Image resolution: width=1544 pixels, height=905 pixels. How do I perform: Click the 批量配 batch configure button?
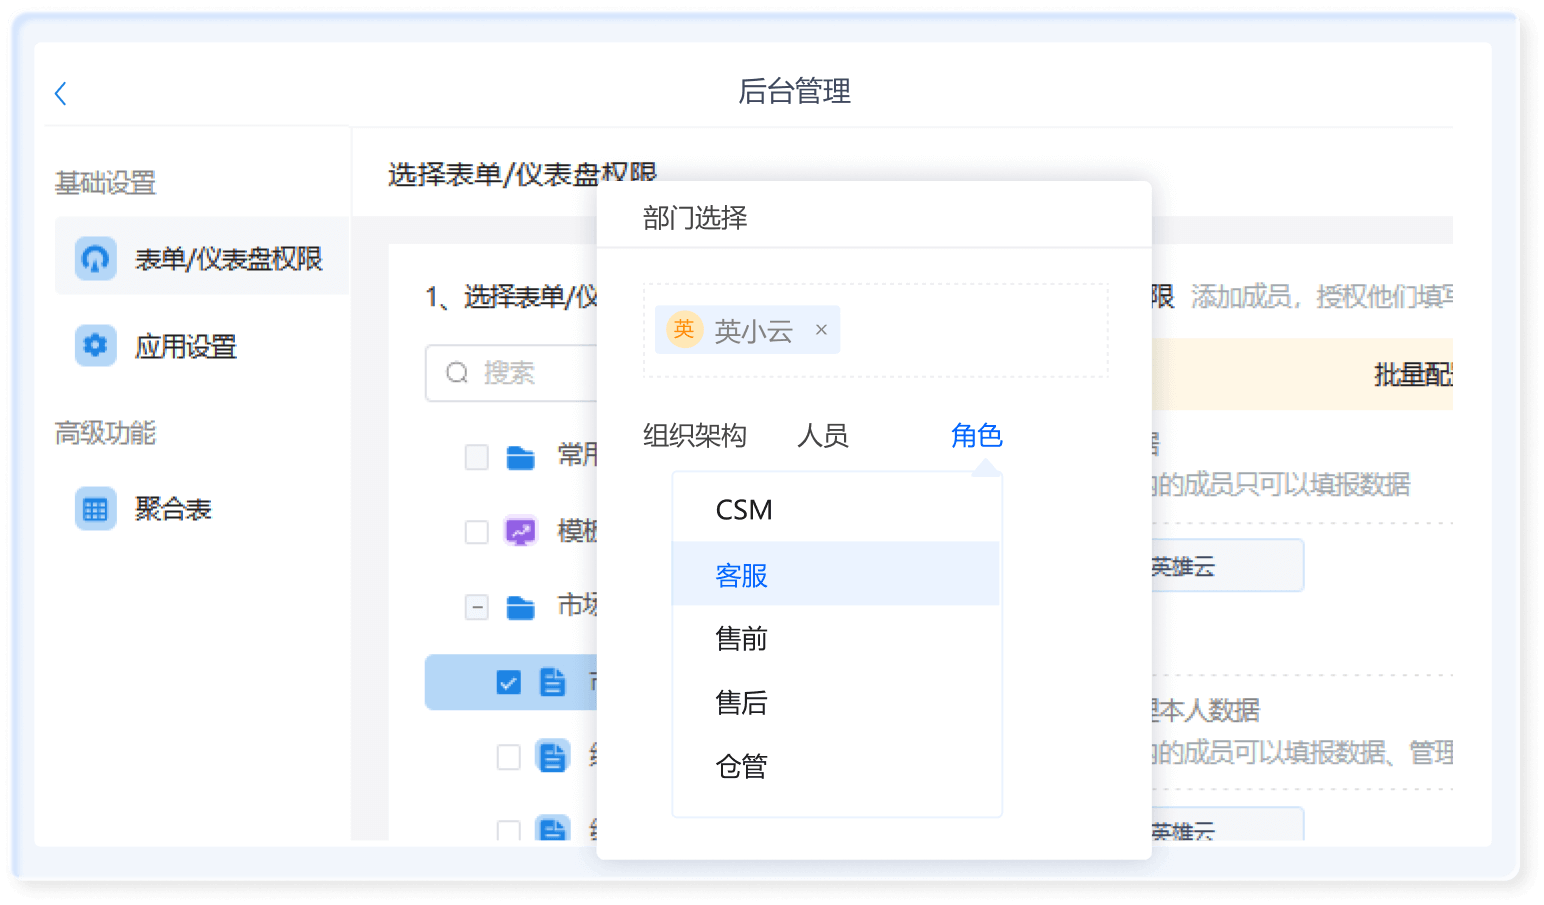1413,375
